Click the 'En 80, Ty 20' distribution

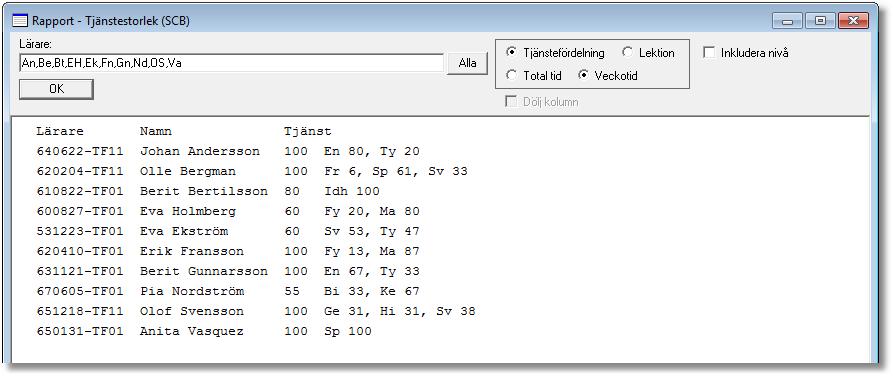coord(372,151)
